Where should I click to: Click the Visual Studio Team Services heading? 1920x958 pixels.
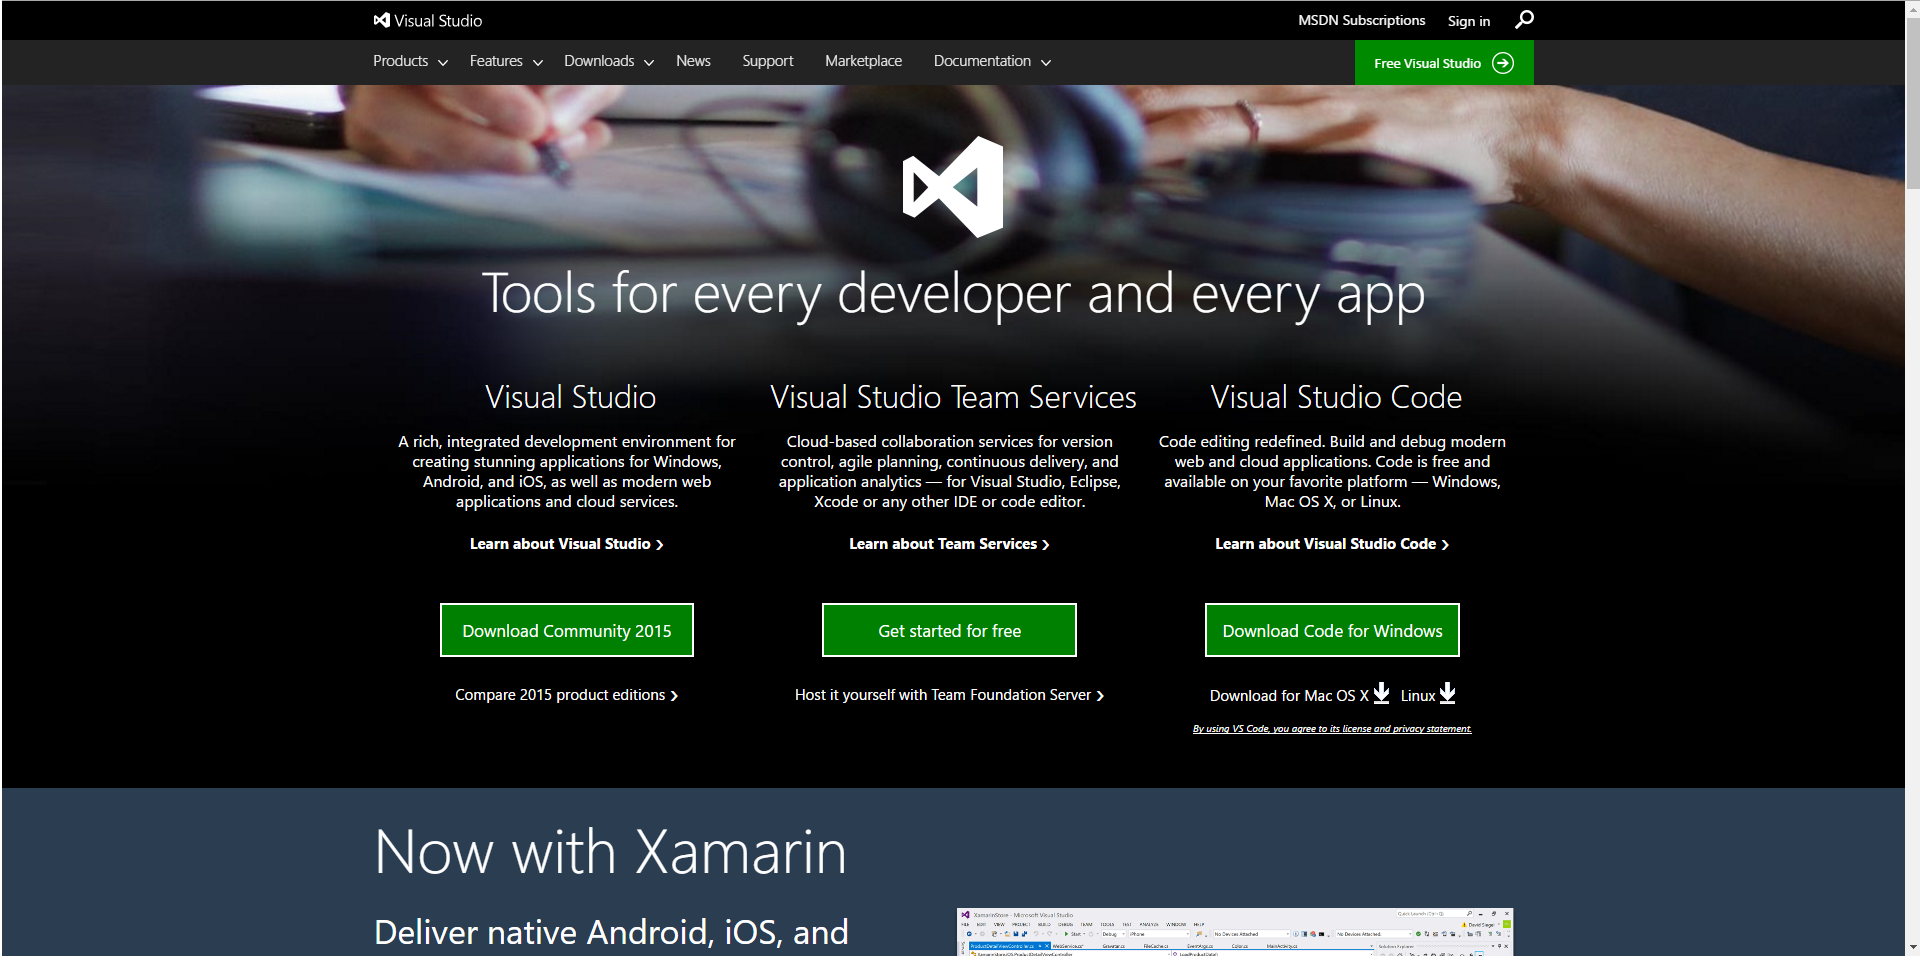[x=953, y=398]
